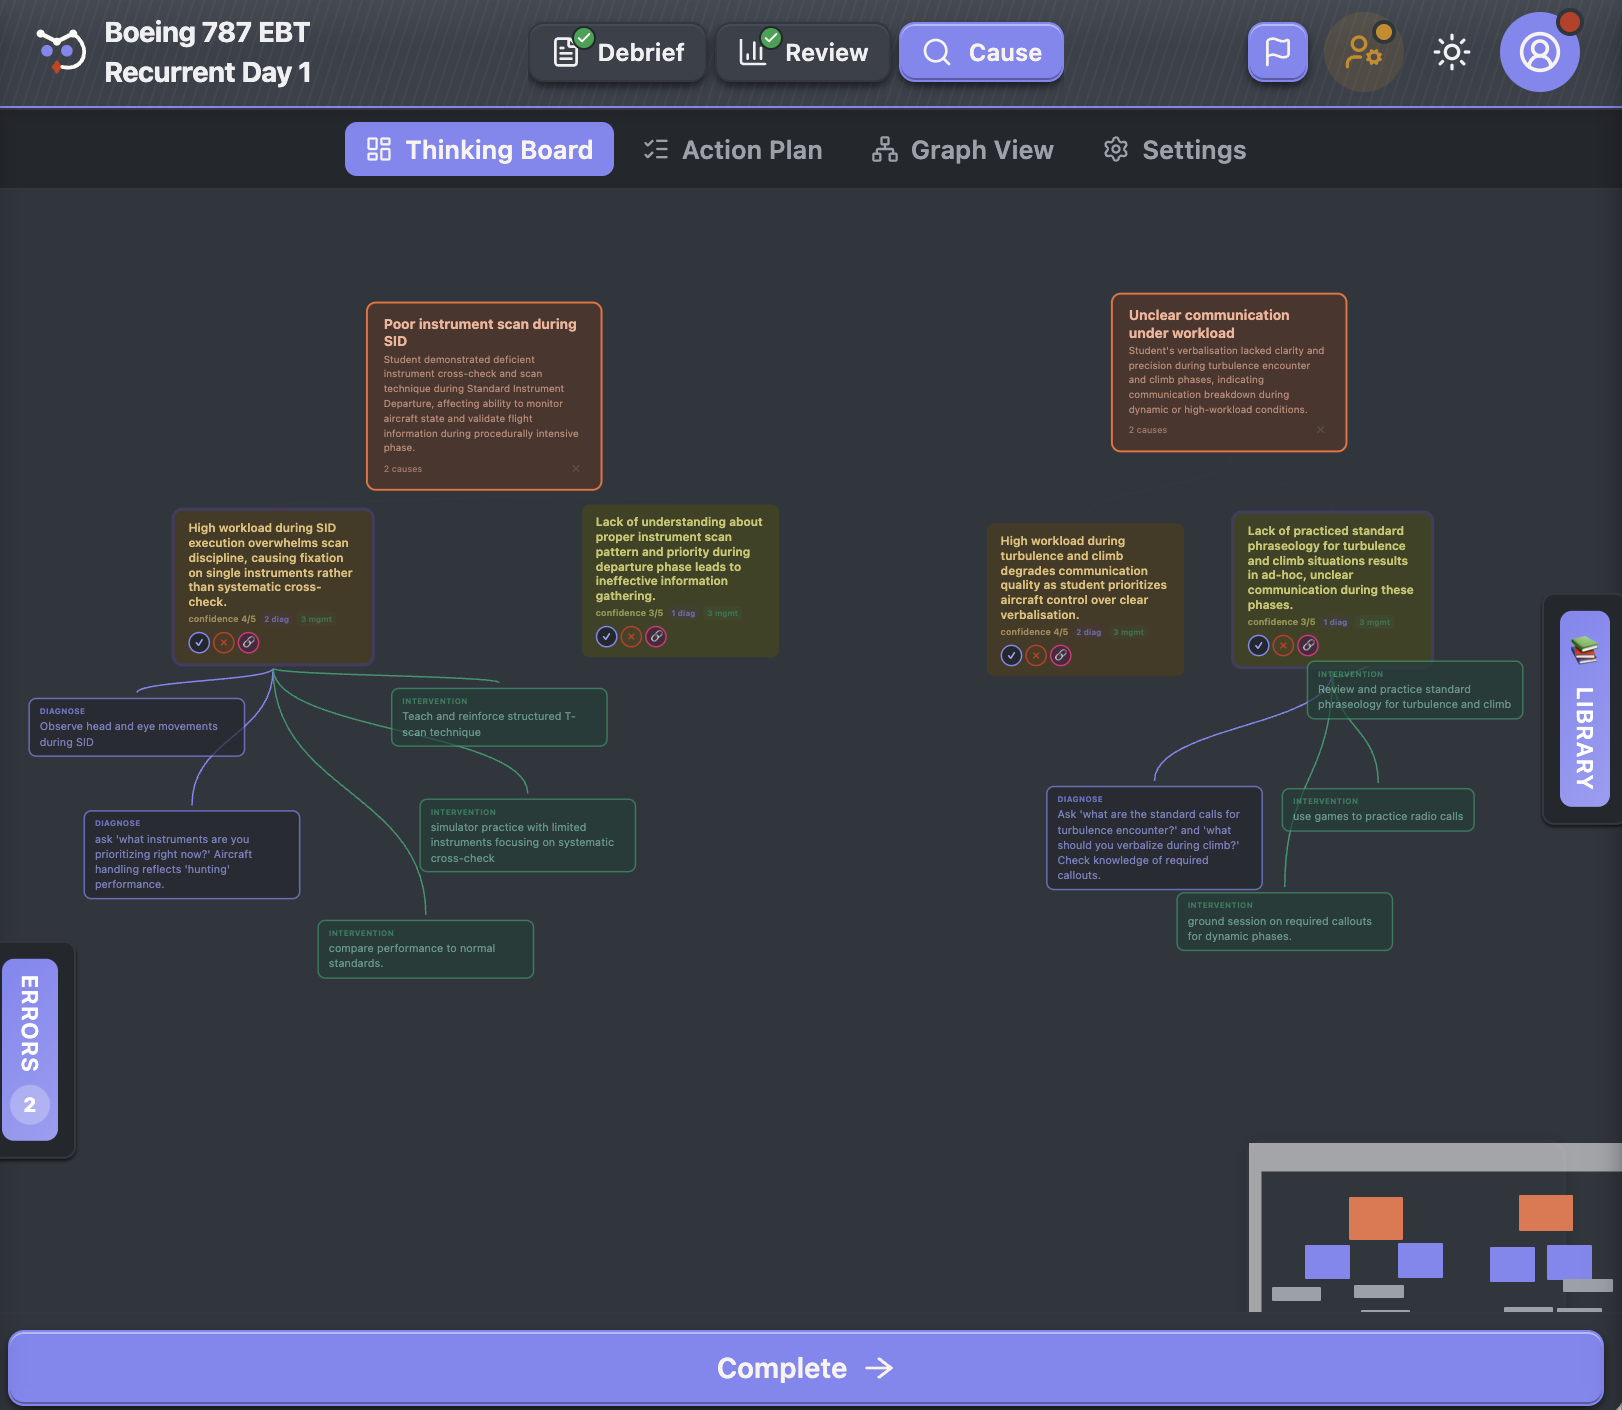The image size is (1622, 1410).
Task: Click 'confidence 3/5' on Lack of practiced phraseology card
Action: click(x=1281, y=622)
